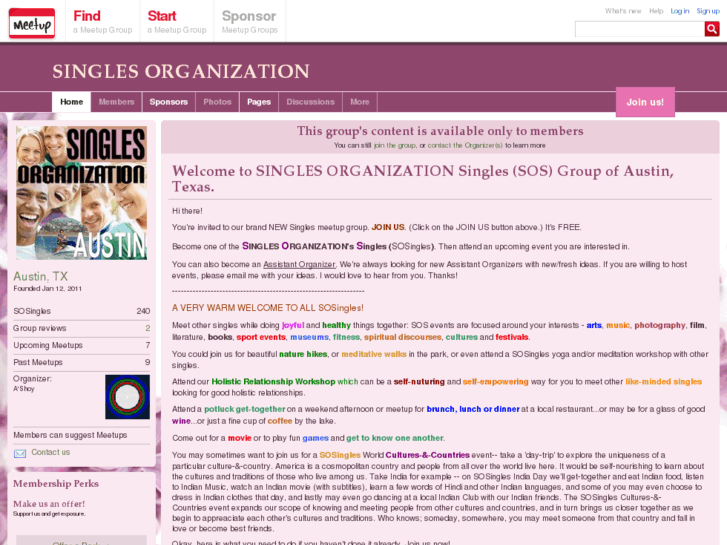Click the 'Hi there!' greeting text
This screenshot has width=727, height=545.
tap(187, 211)
